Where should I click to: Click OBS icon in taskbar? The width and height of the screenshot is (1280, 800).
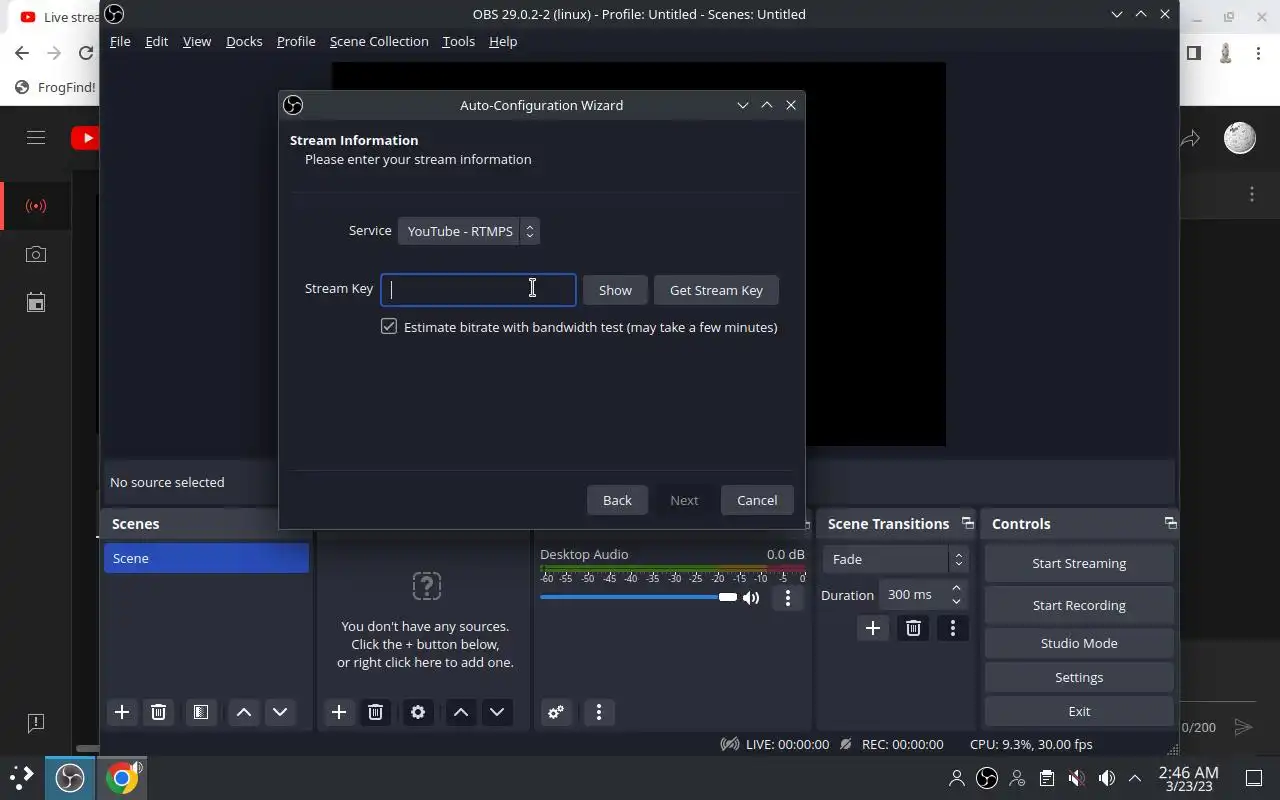point(70,778)
